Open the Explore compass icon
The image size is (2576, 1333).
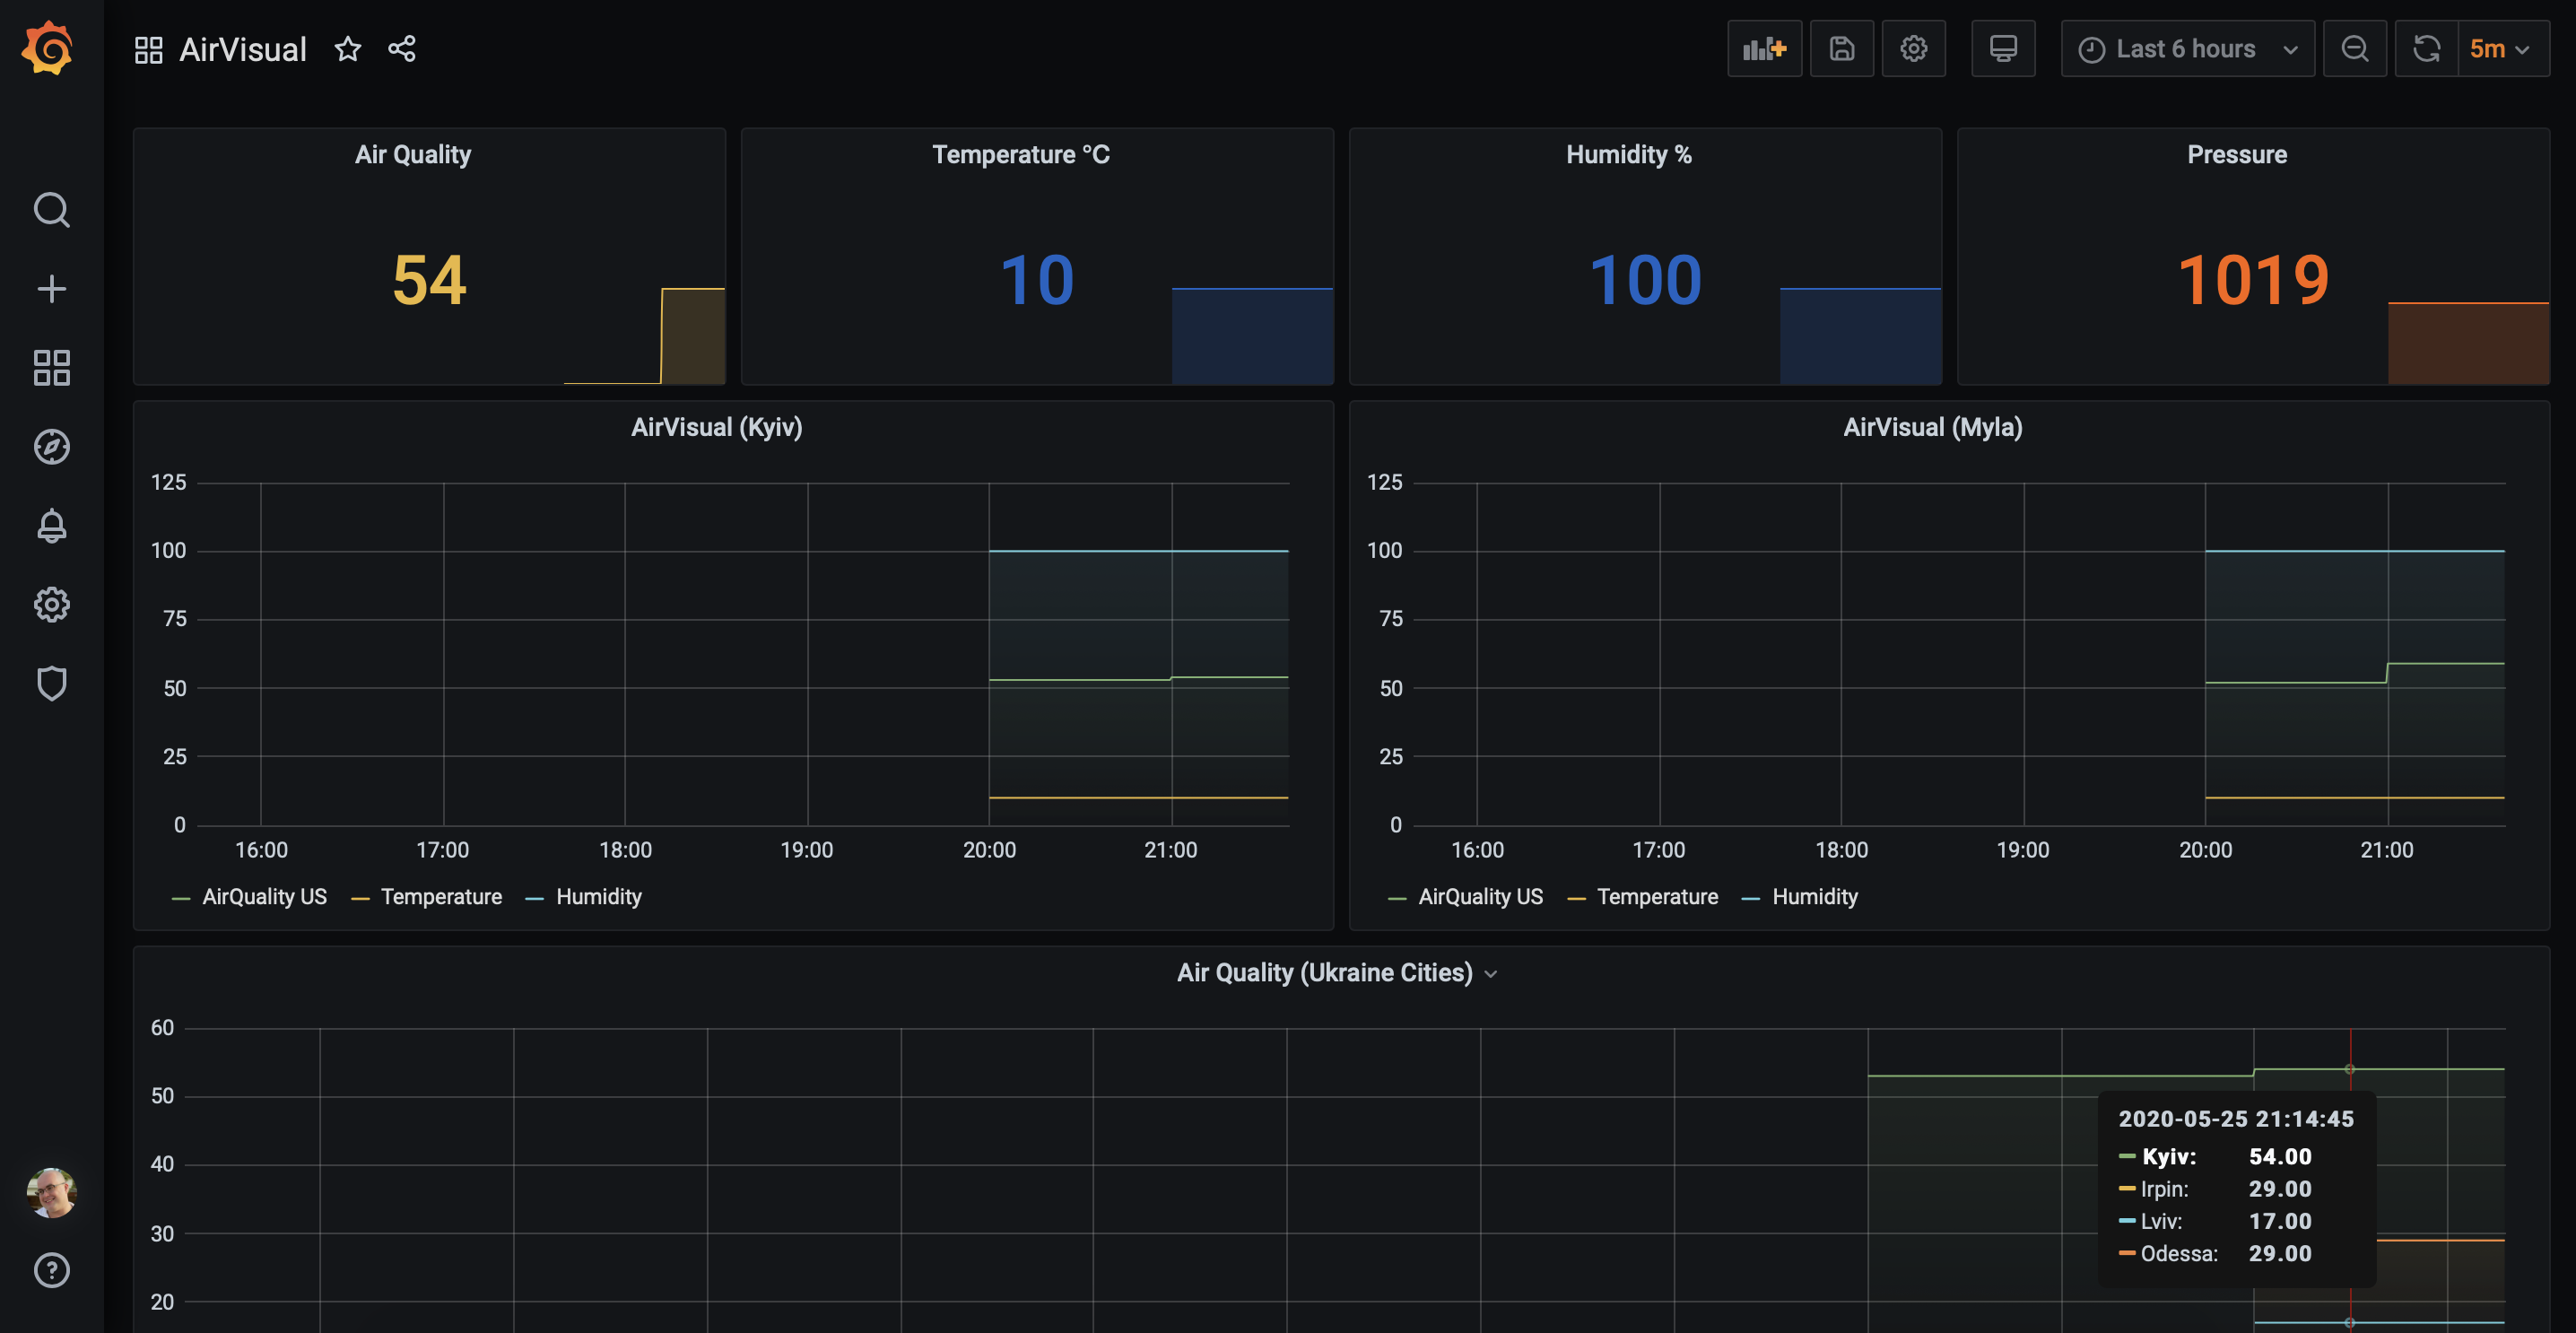(x=51, y=446)
